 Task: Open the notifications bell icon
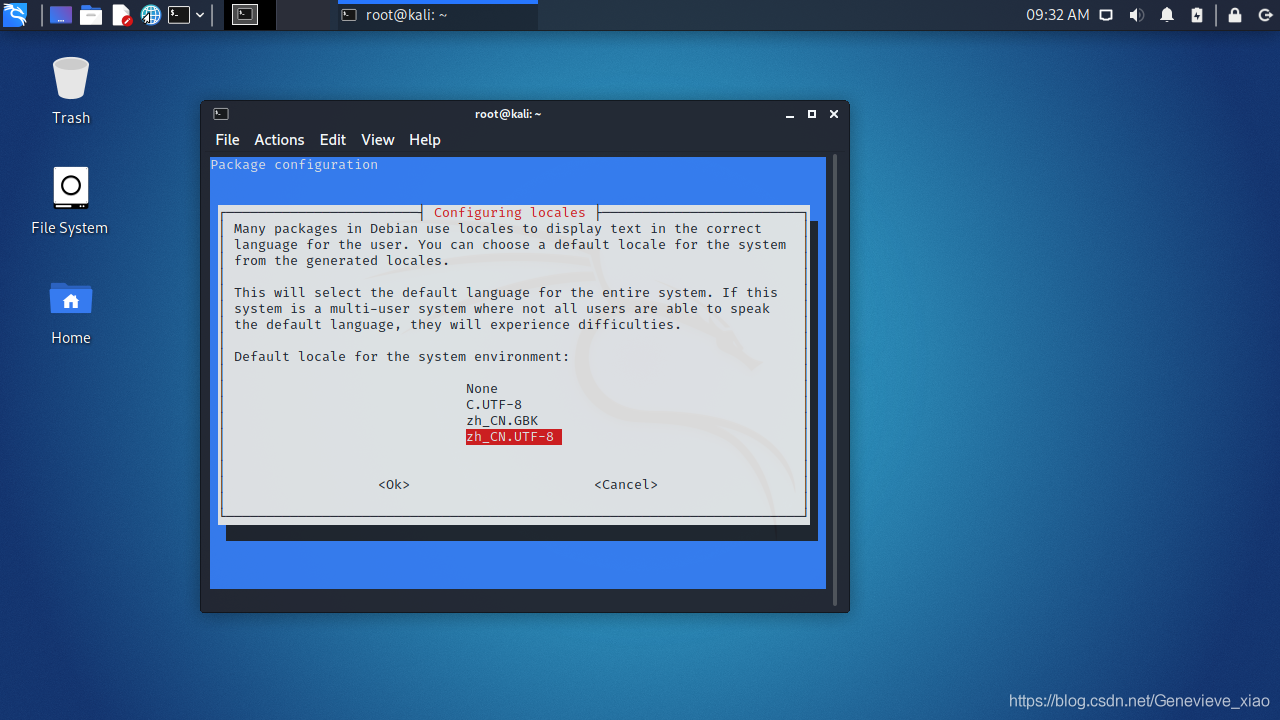[x=1167, y=15]
